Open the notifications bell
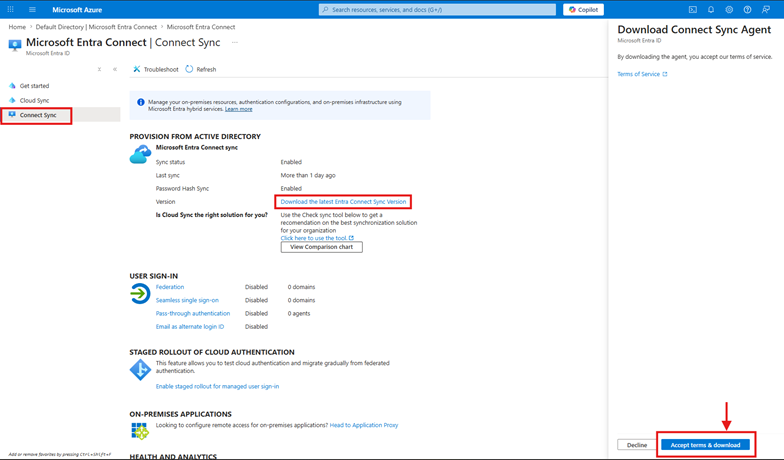This screenshot has height=460, width=784. point(711,10)
